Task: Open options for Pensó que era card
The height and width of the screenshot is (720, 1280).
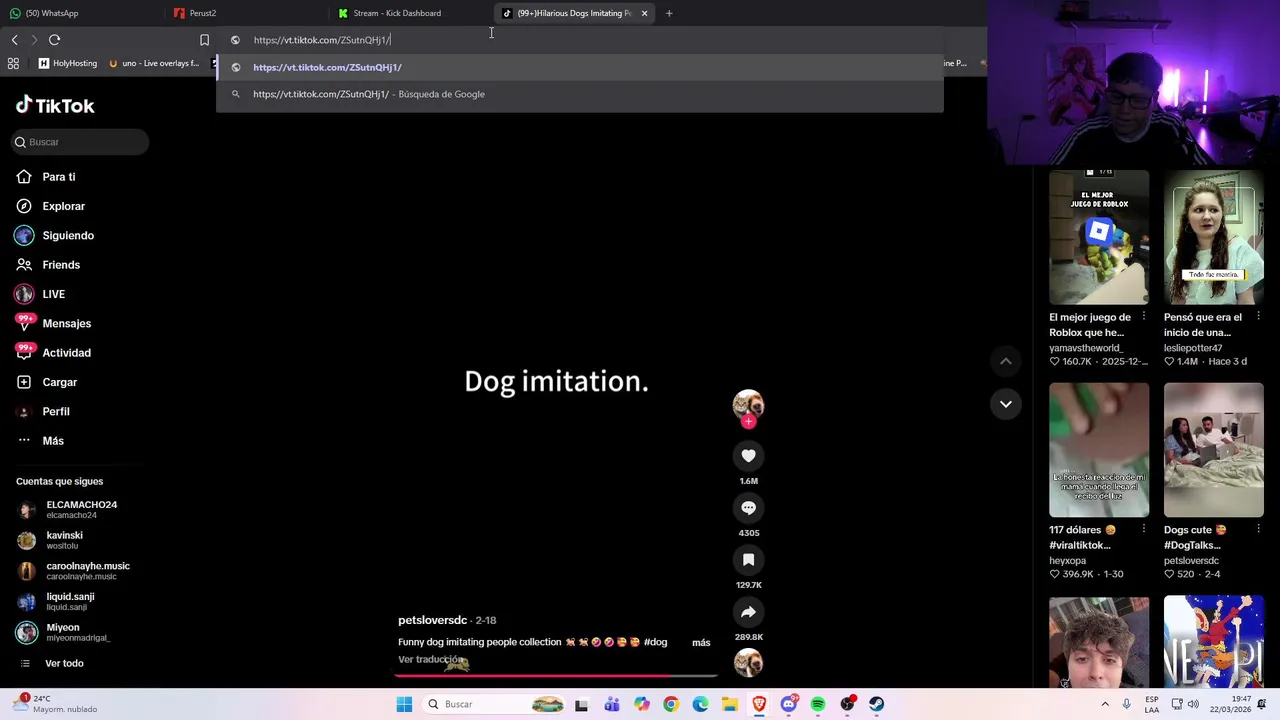Action: 1258,317
